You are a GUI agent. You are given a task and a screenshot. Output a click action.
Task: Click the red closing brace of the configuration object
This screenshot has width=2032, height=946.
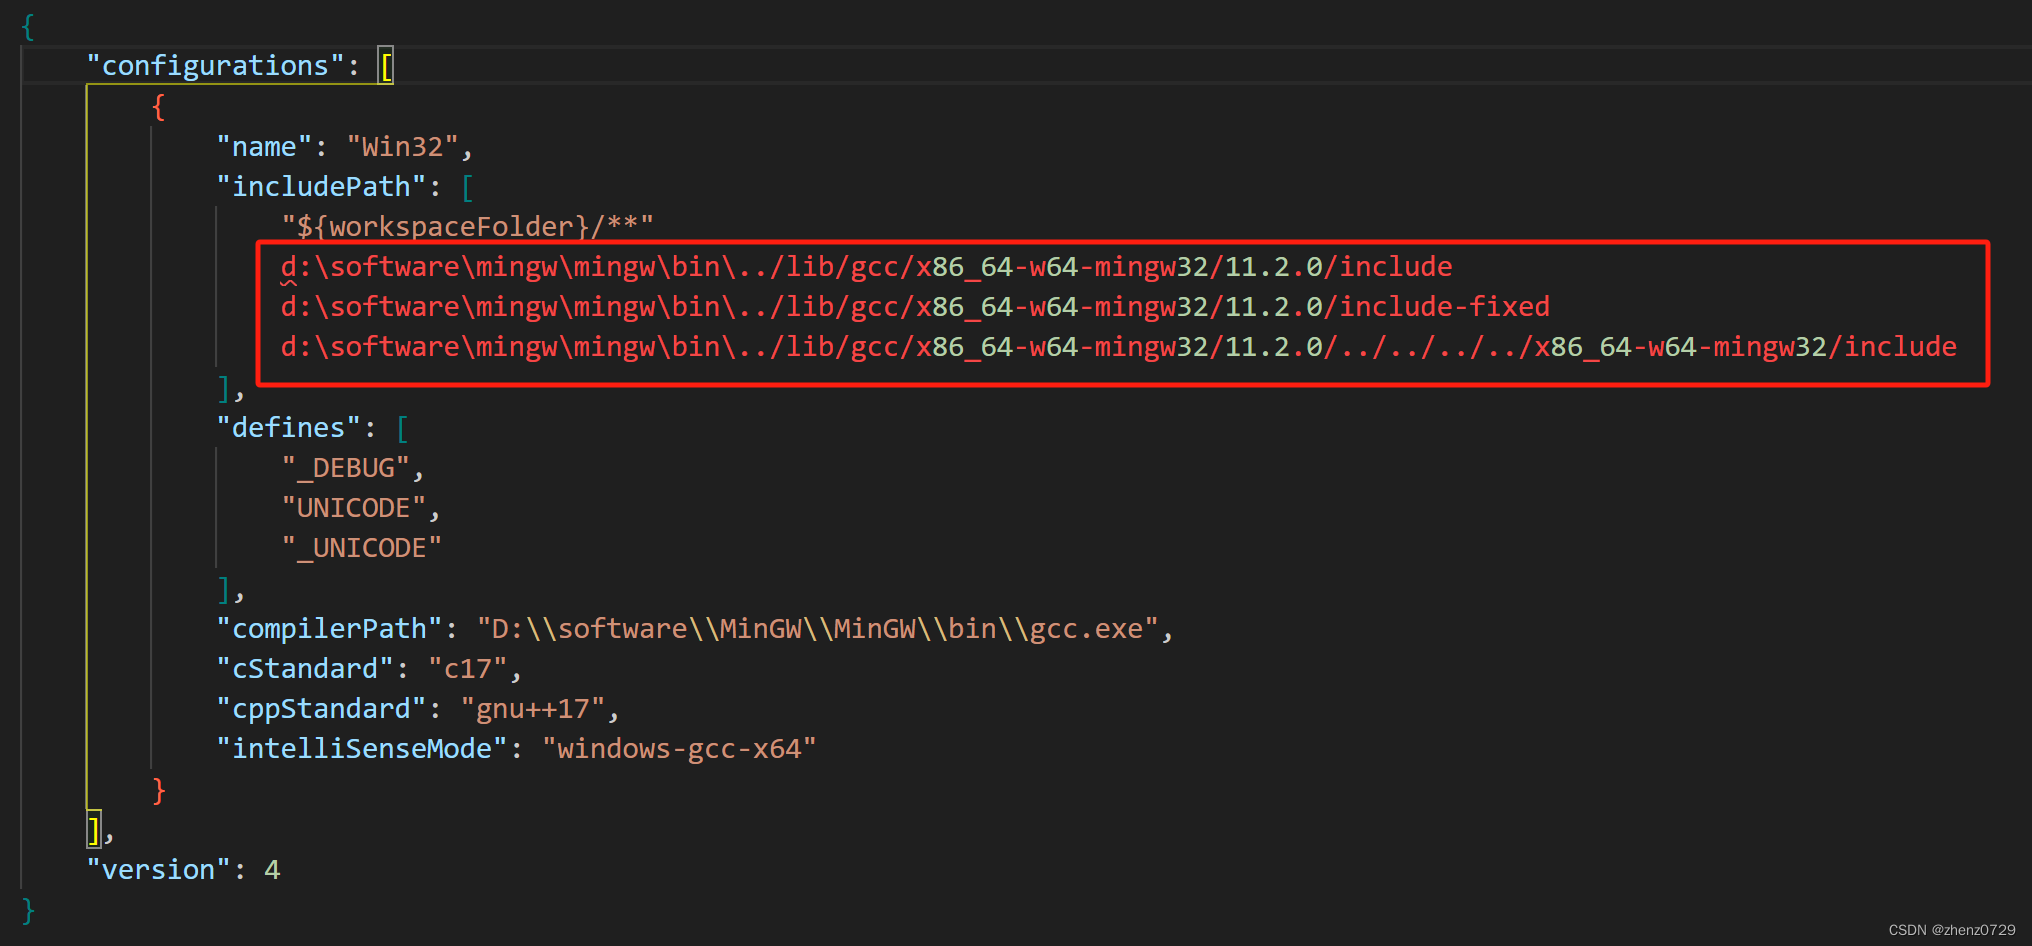point(159,790)
